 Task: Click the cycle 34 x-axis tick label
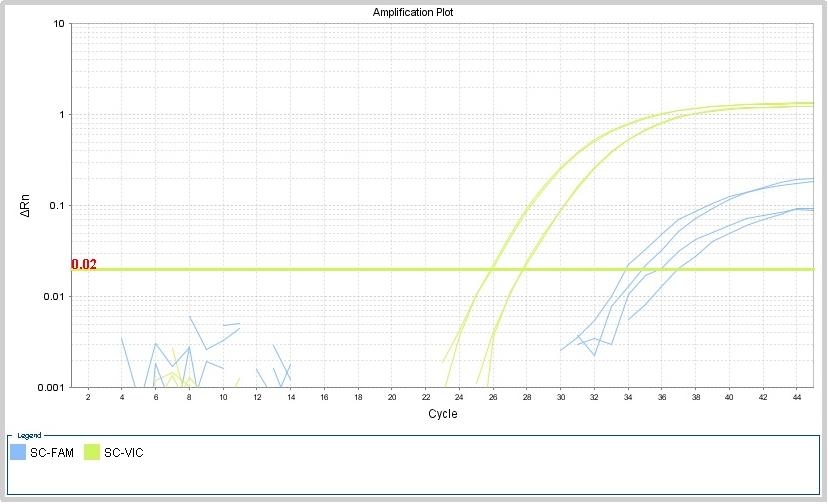pos(627,398)
